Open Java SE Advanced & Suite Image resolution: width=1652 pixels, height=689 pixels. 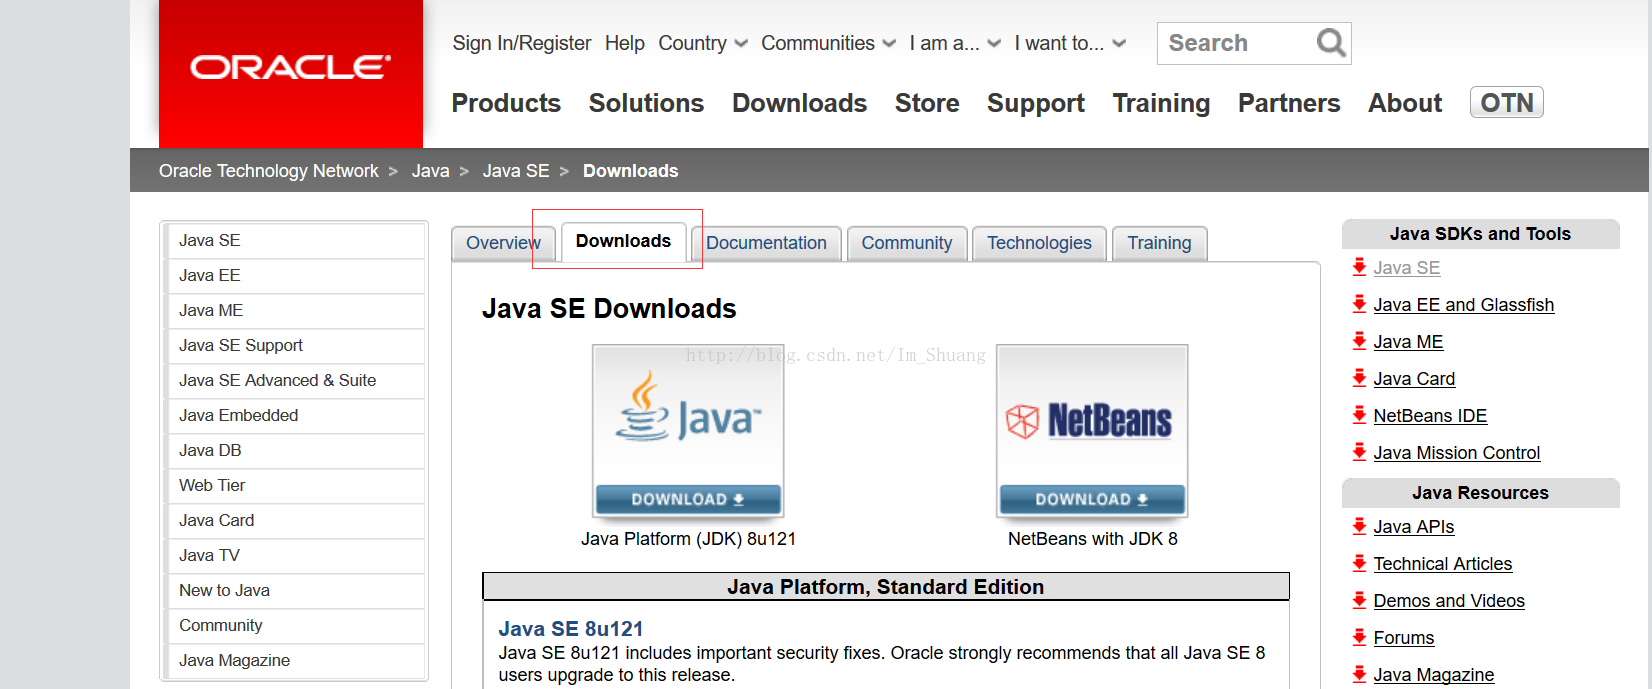[x=295, y=381]
